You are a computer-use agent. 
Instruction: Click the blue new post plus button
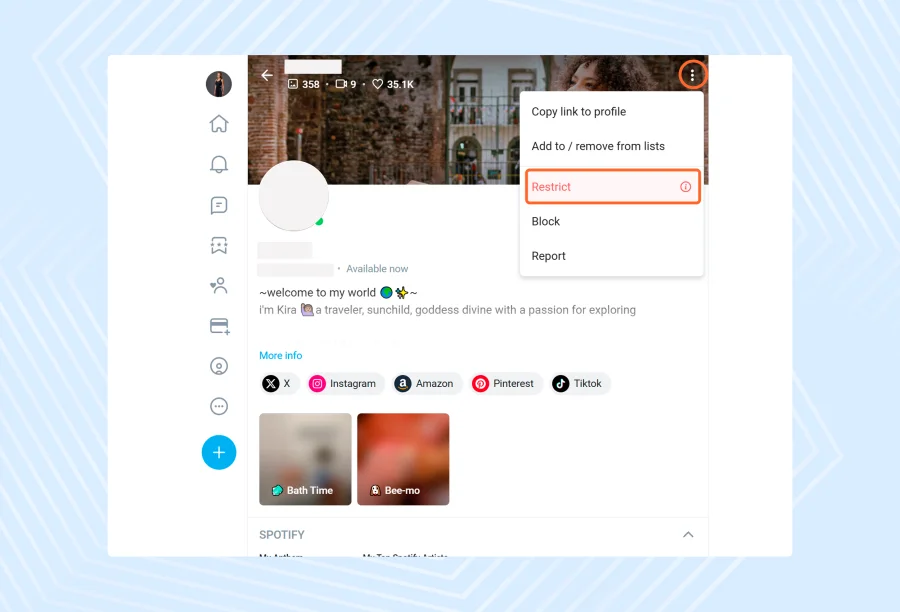[219, 452]
